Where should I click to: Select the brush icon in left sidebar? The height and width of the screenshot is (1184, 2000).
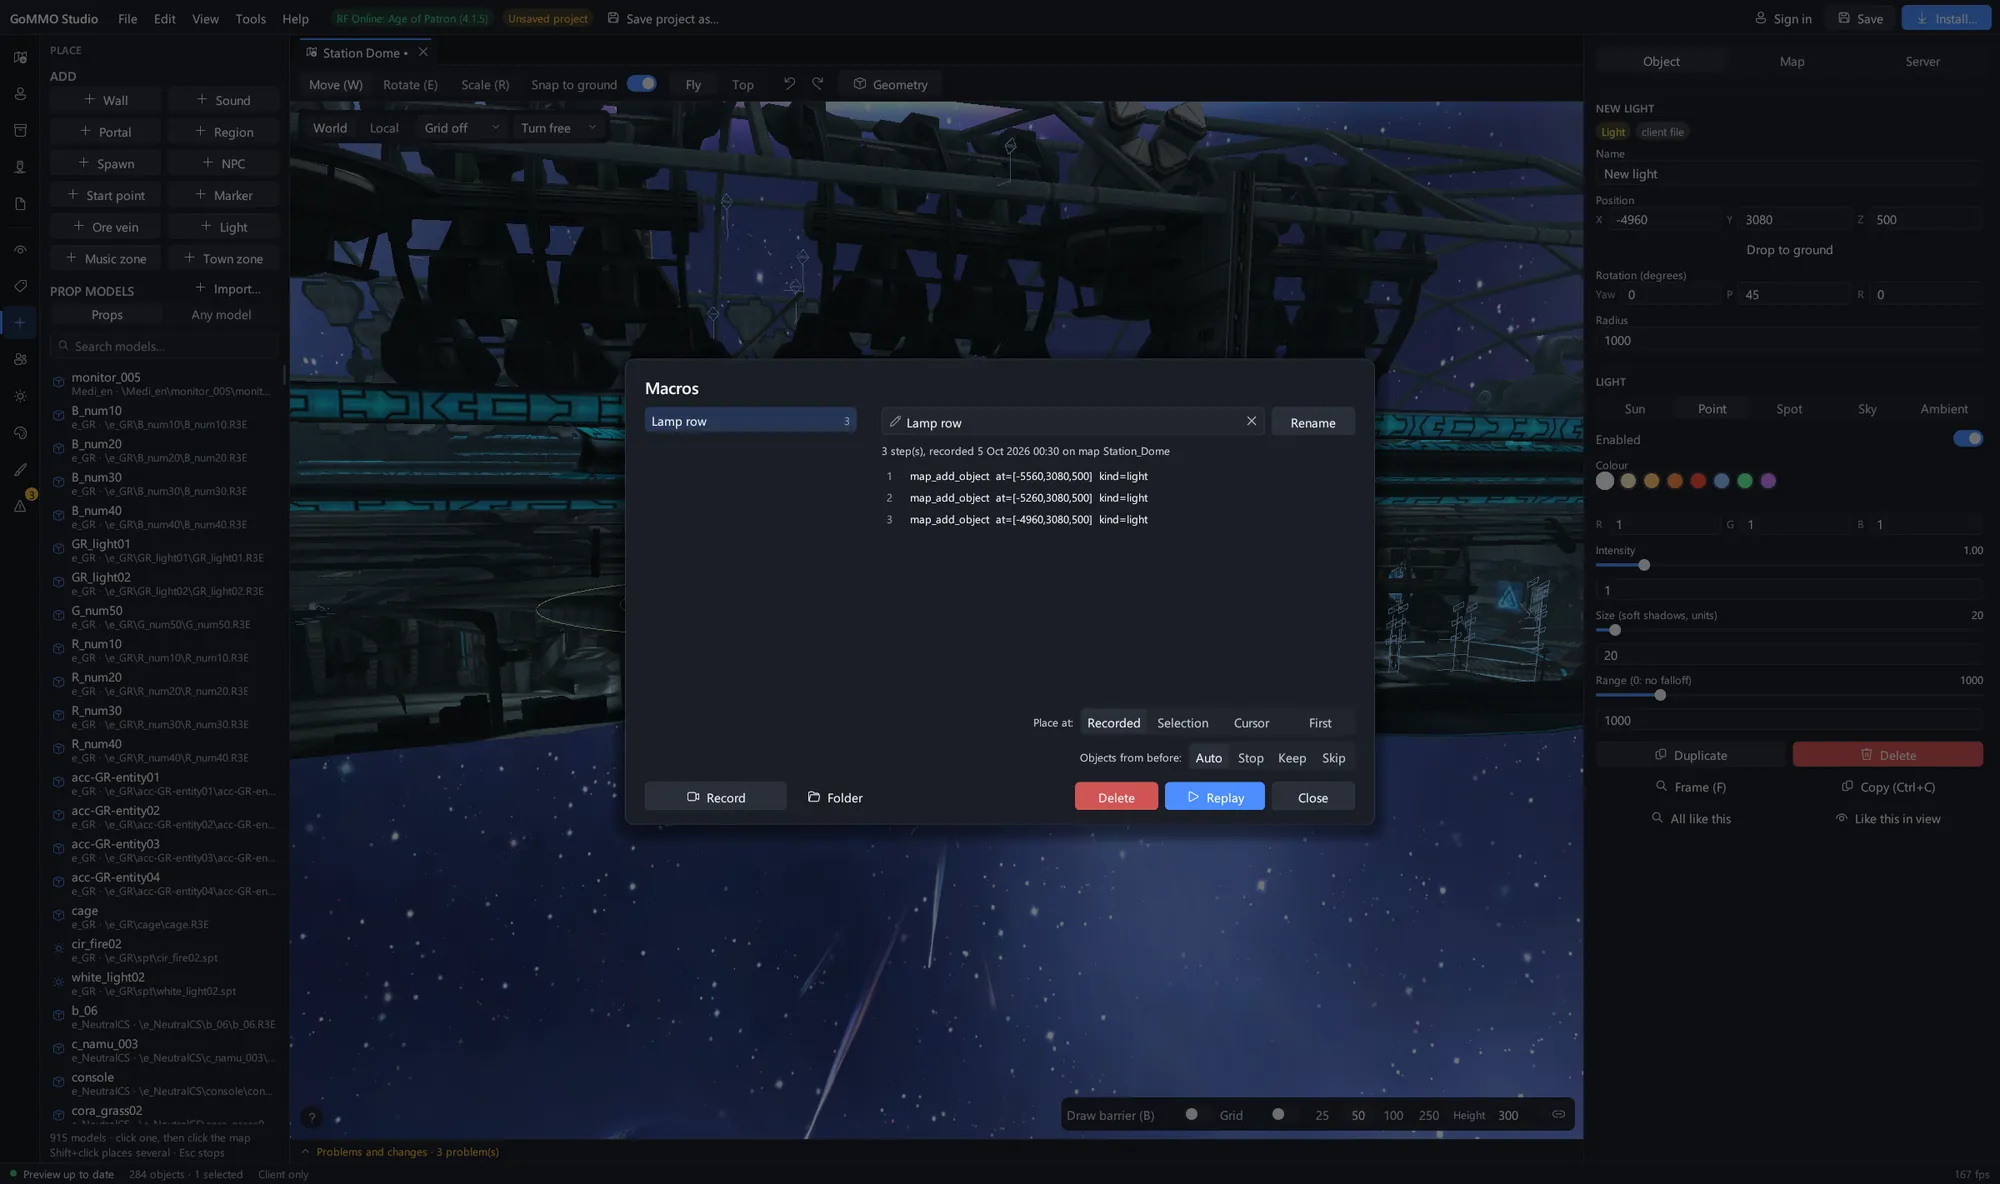[20, 469]
